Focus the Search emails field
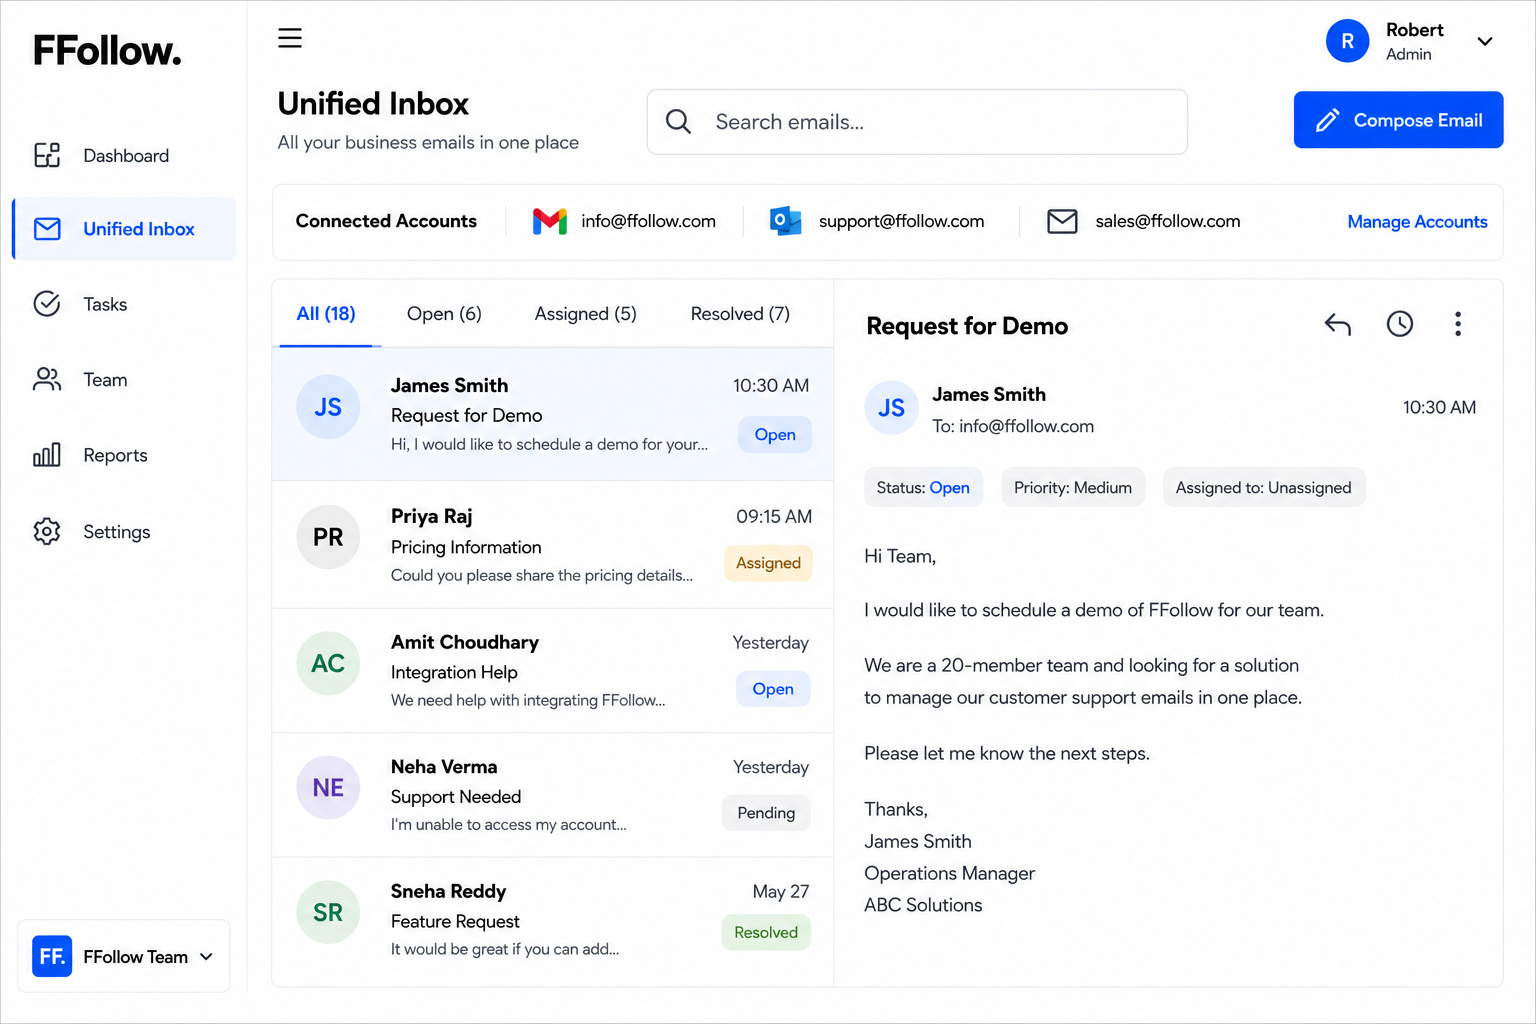The width and height of the screenshot is (1536, 1024). tap(917, 122)
